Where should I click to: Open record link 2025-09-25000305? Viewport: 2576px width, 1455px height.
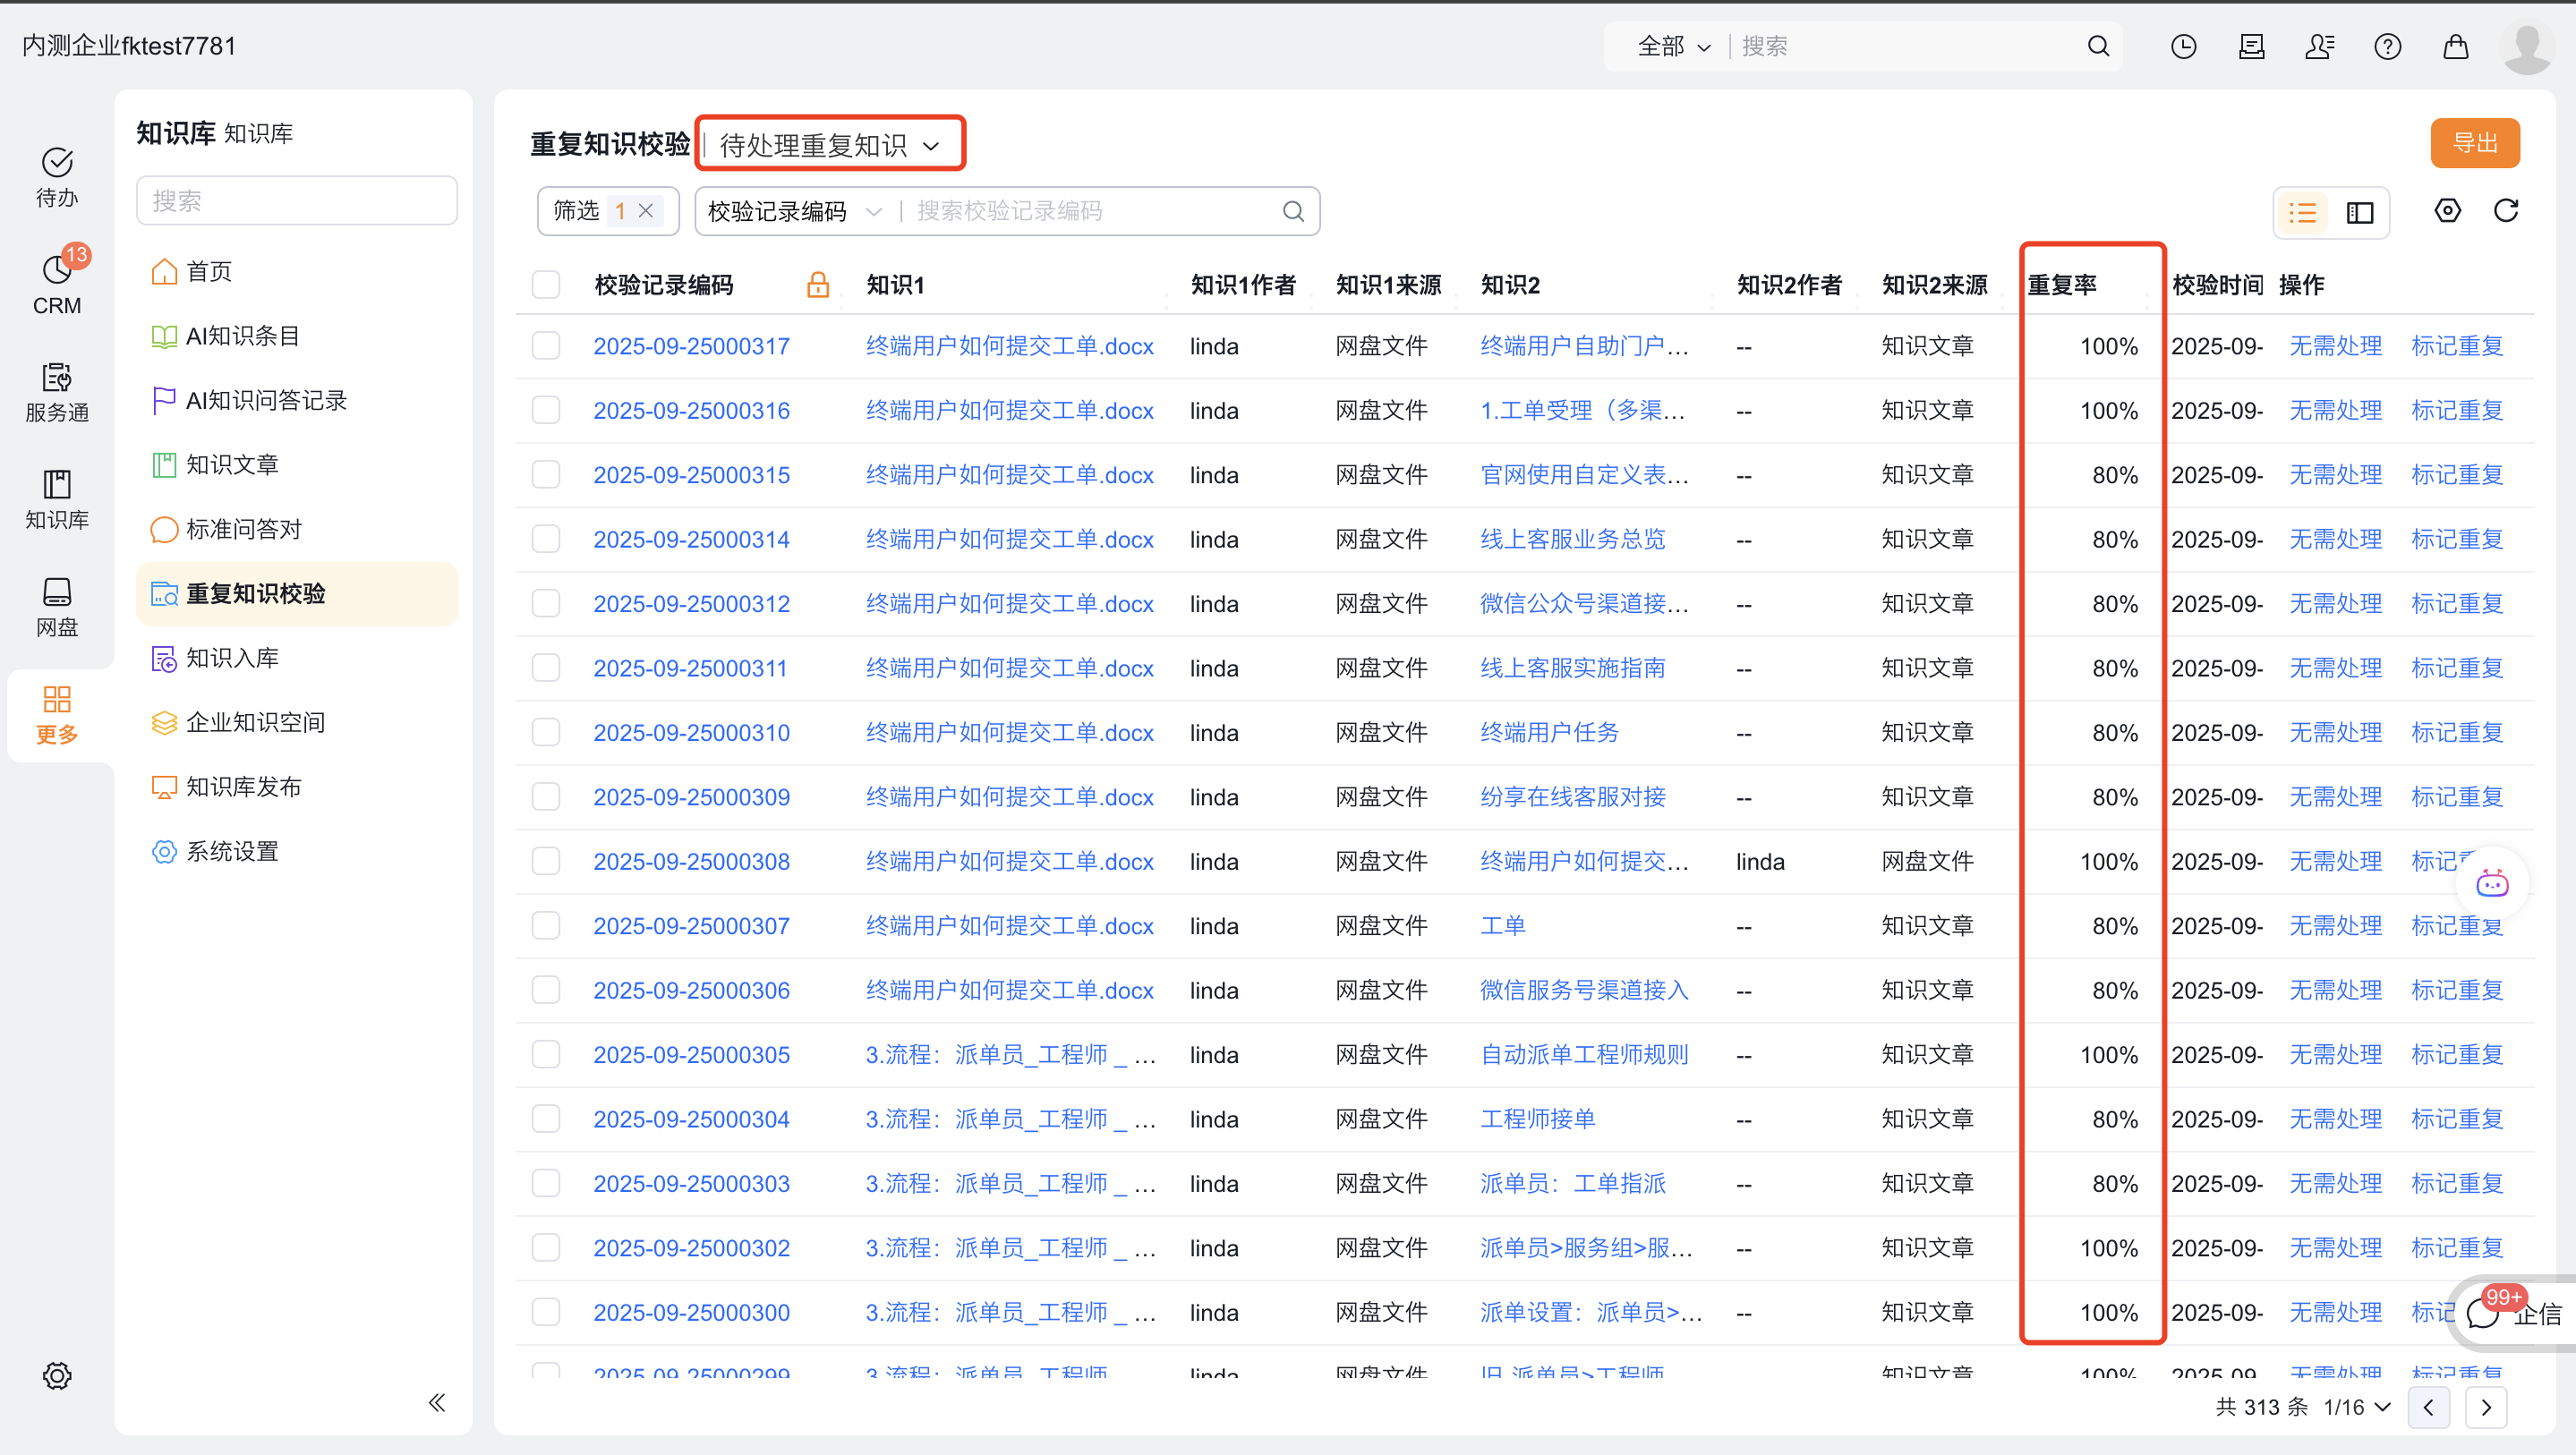(691, 1055)
